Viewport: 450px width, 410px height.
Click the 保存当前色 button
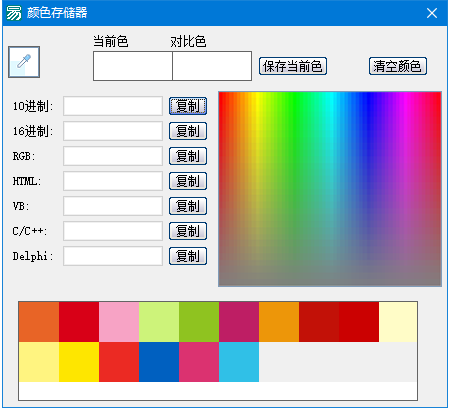pyautogui.click(x=293, y=66)
